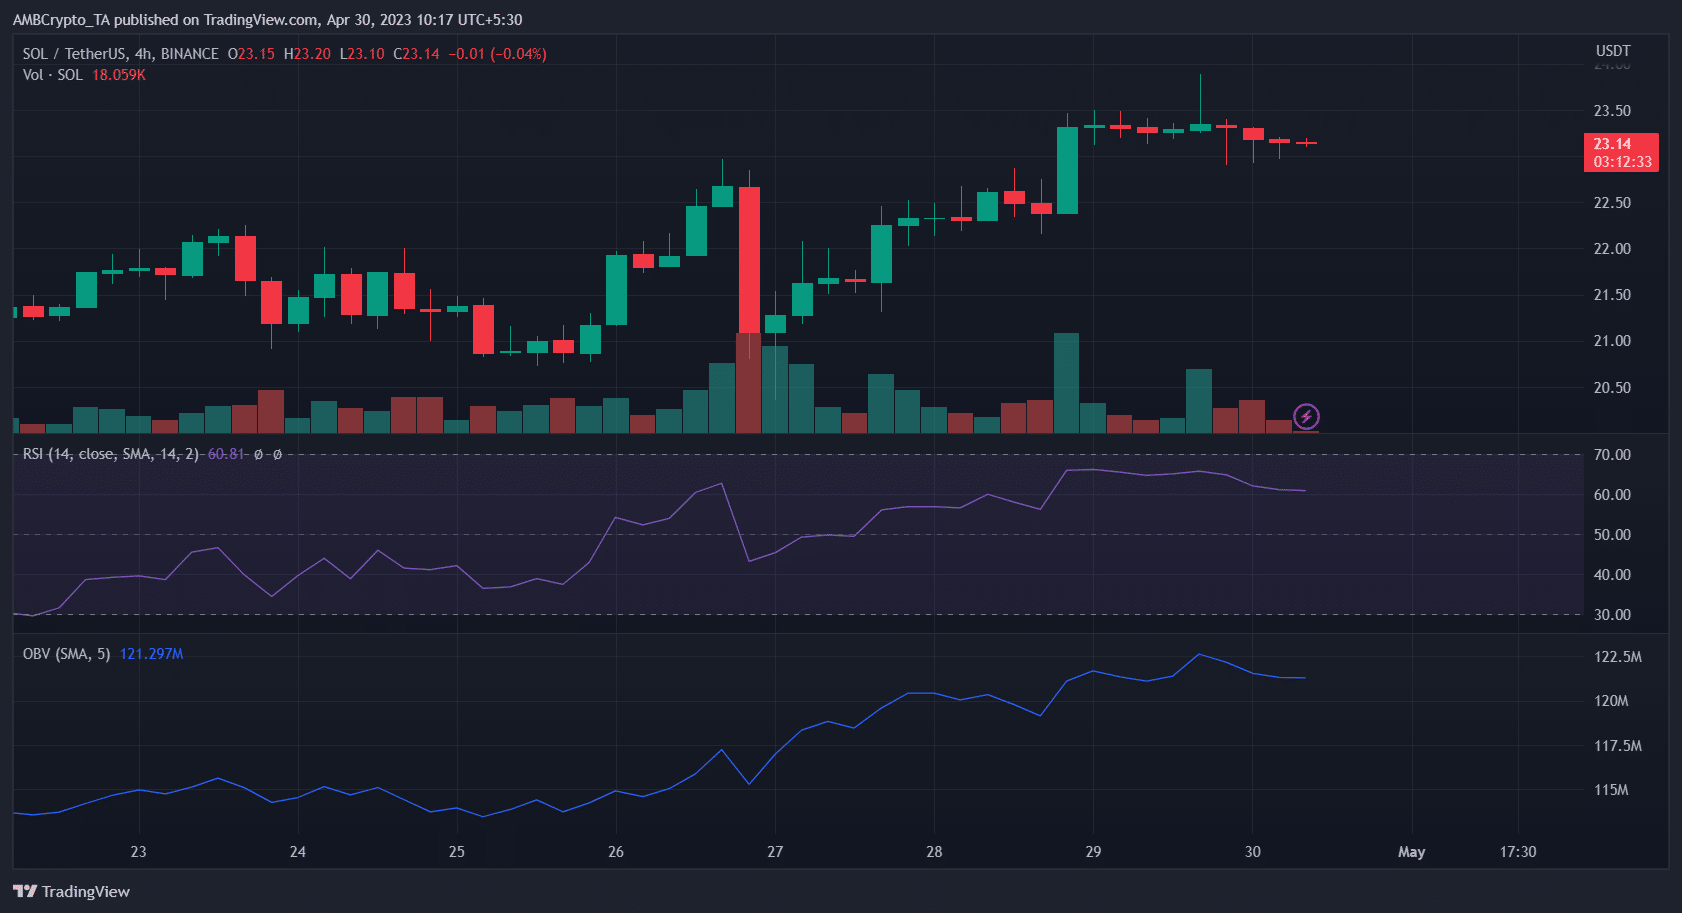Viewport: 1682px width, 913px height.
Task: Click the USDT currency label on price axis
Action: (x=1612, y=51)
